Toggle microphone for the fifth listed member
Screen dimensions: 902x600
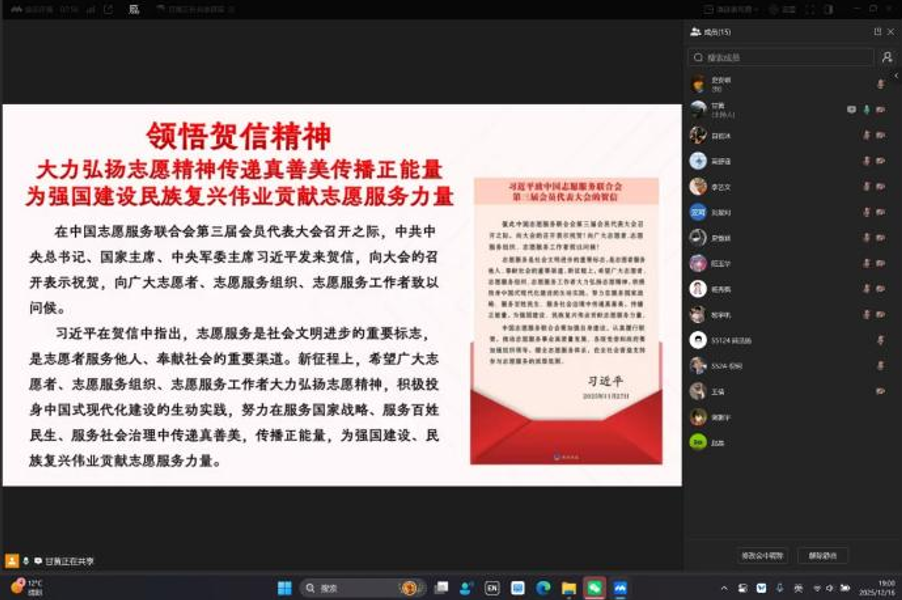click(x=866, y=187)
